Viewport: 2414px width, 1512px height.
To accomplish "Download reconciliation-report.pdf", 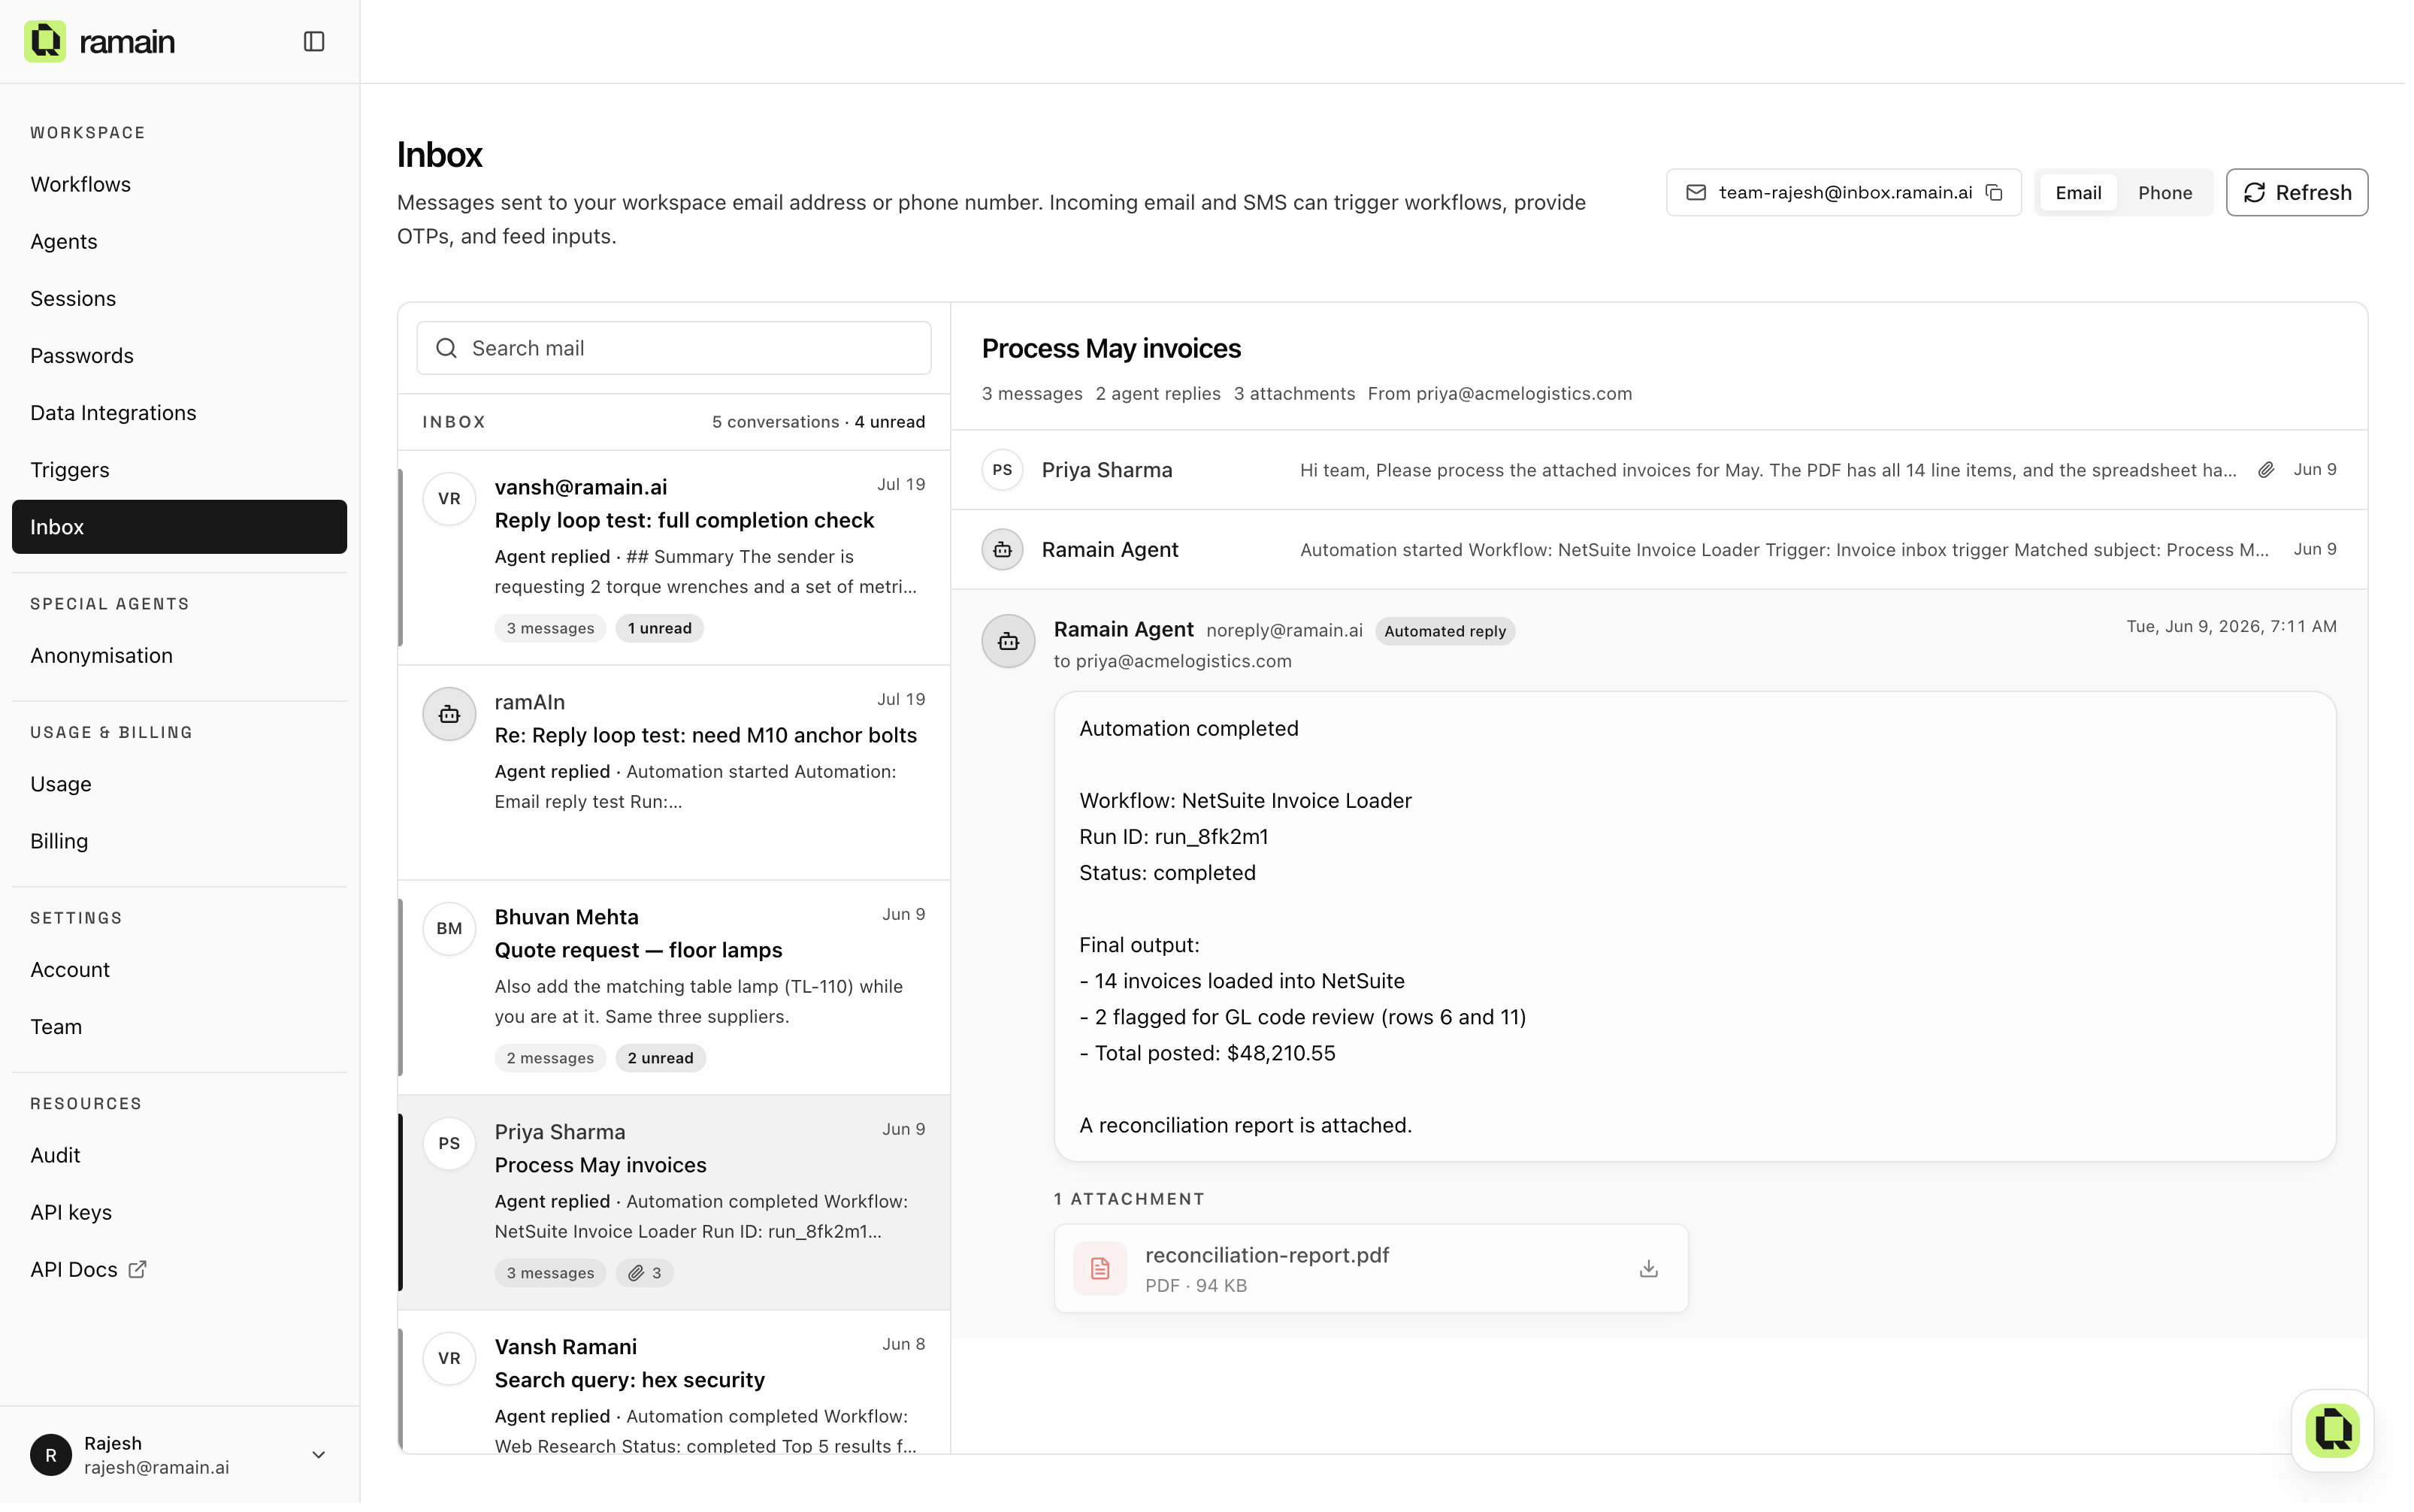I will 1650,1270.
